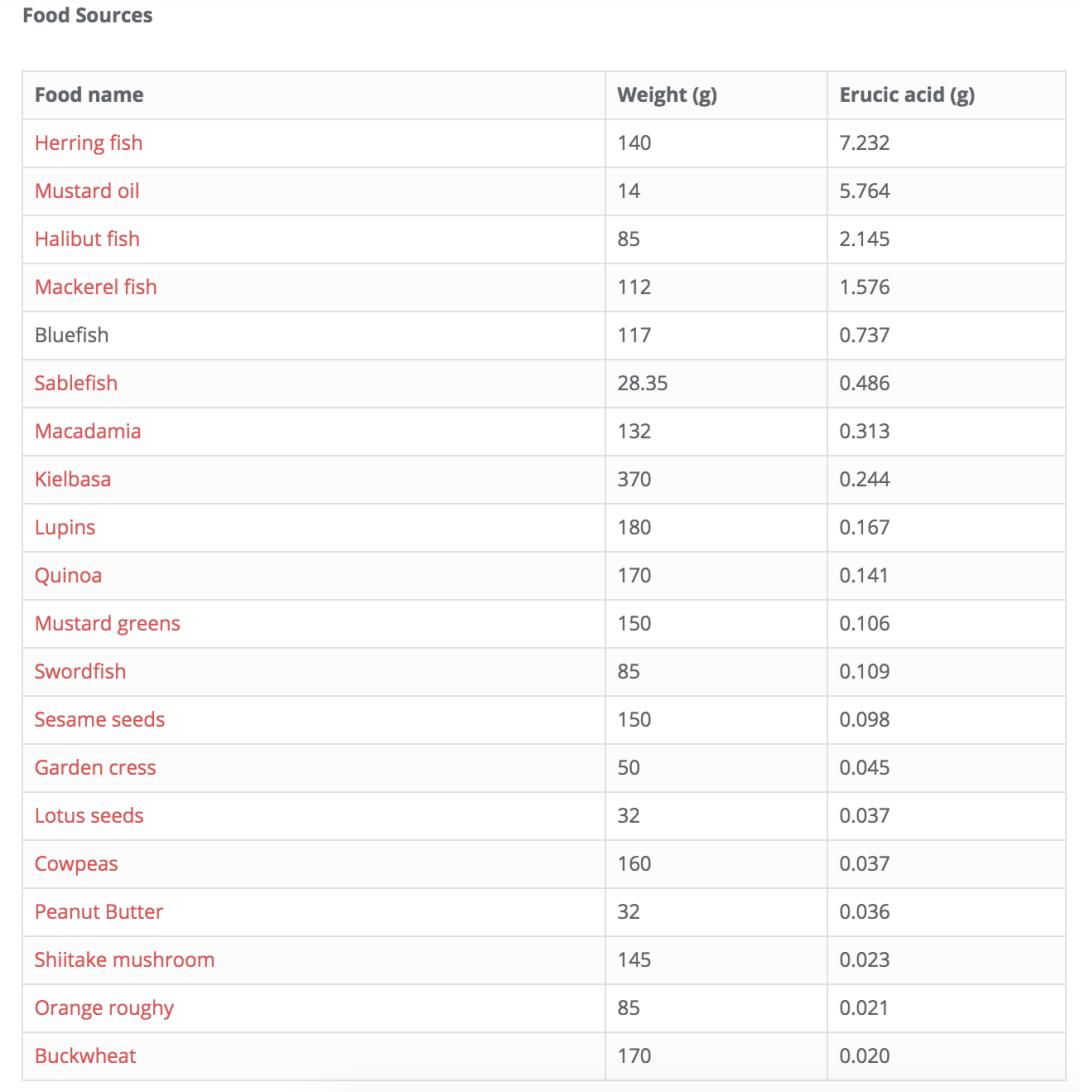Screen dimensions: 1080x1092
Task: Open the Lupins link
Action: (x=65, y=527)
